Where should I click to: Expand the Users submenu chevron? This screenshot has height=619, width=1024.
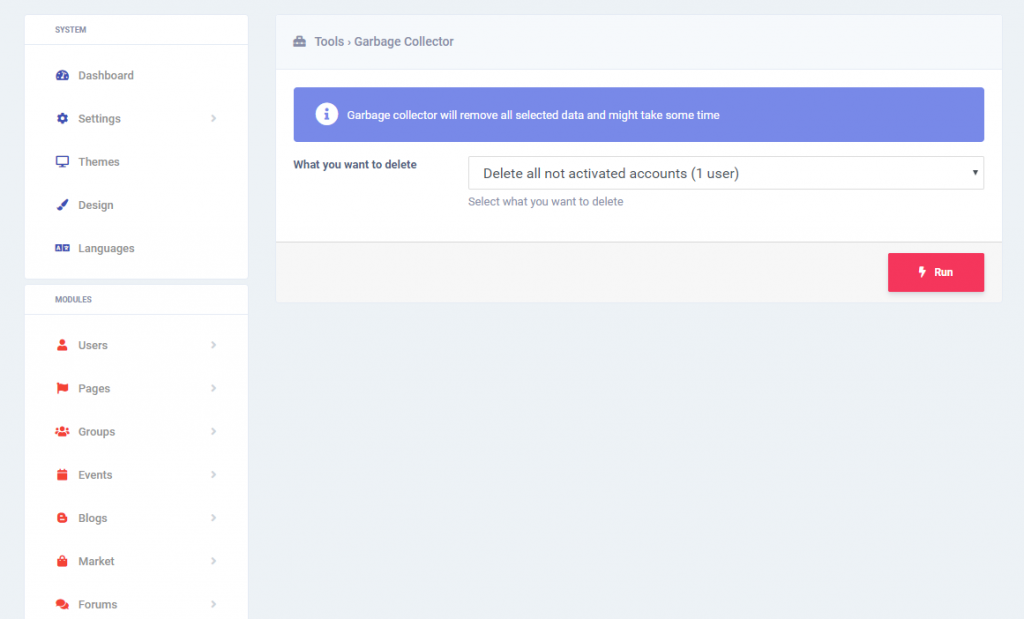[214, 345]
